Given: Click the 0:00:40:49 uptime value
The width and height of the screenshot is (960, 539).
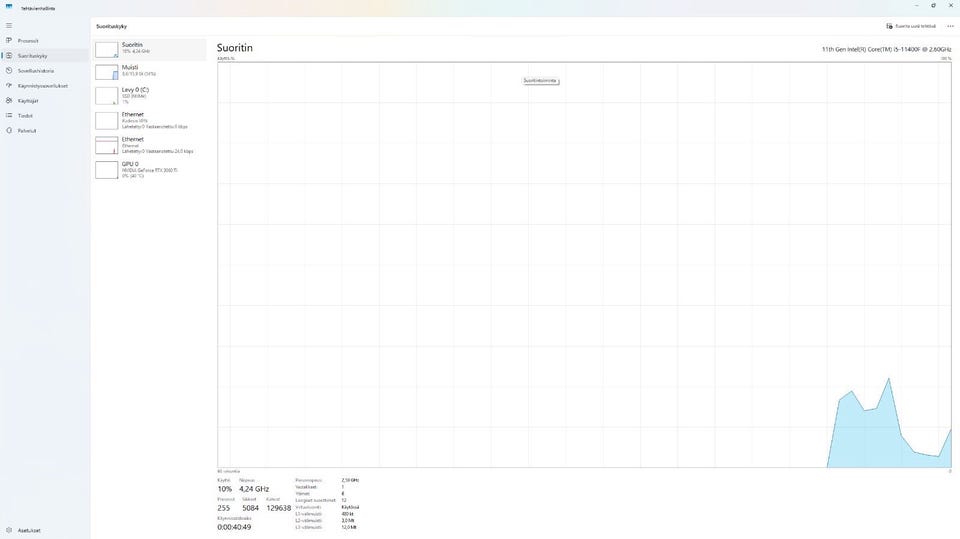Looking at the screenshot, I should click(x=234, y=527).
